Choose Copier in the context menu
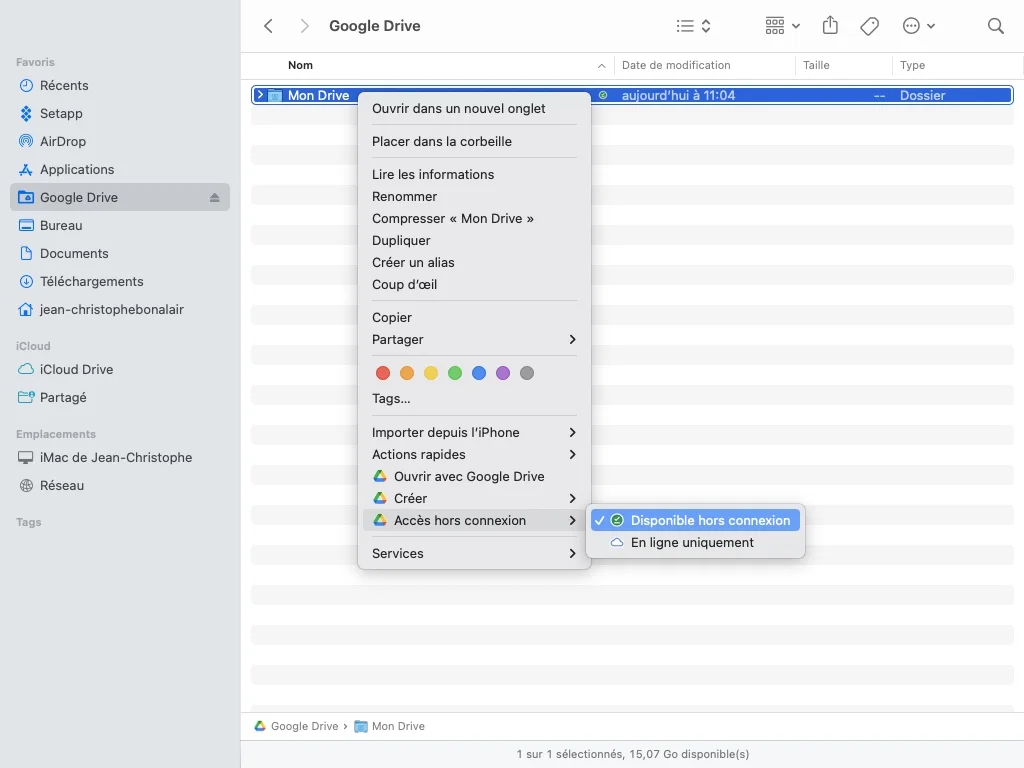The image size is (1024, 768). pos(474,317)
